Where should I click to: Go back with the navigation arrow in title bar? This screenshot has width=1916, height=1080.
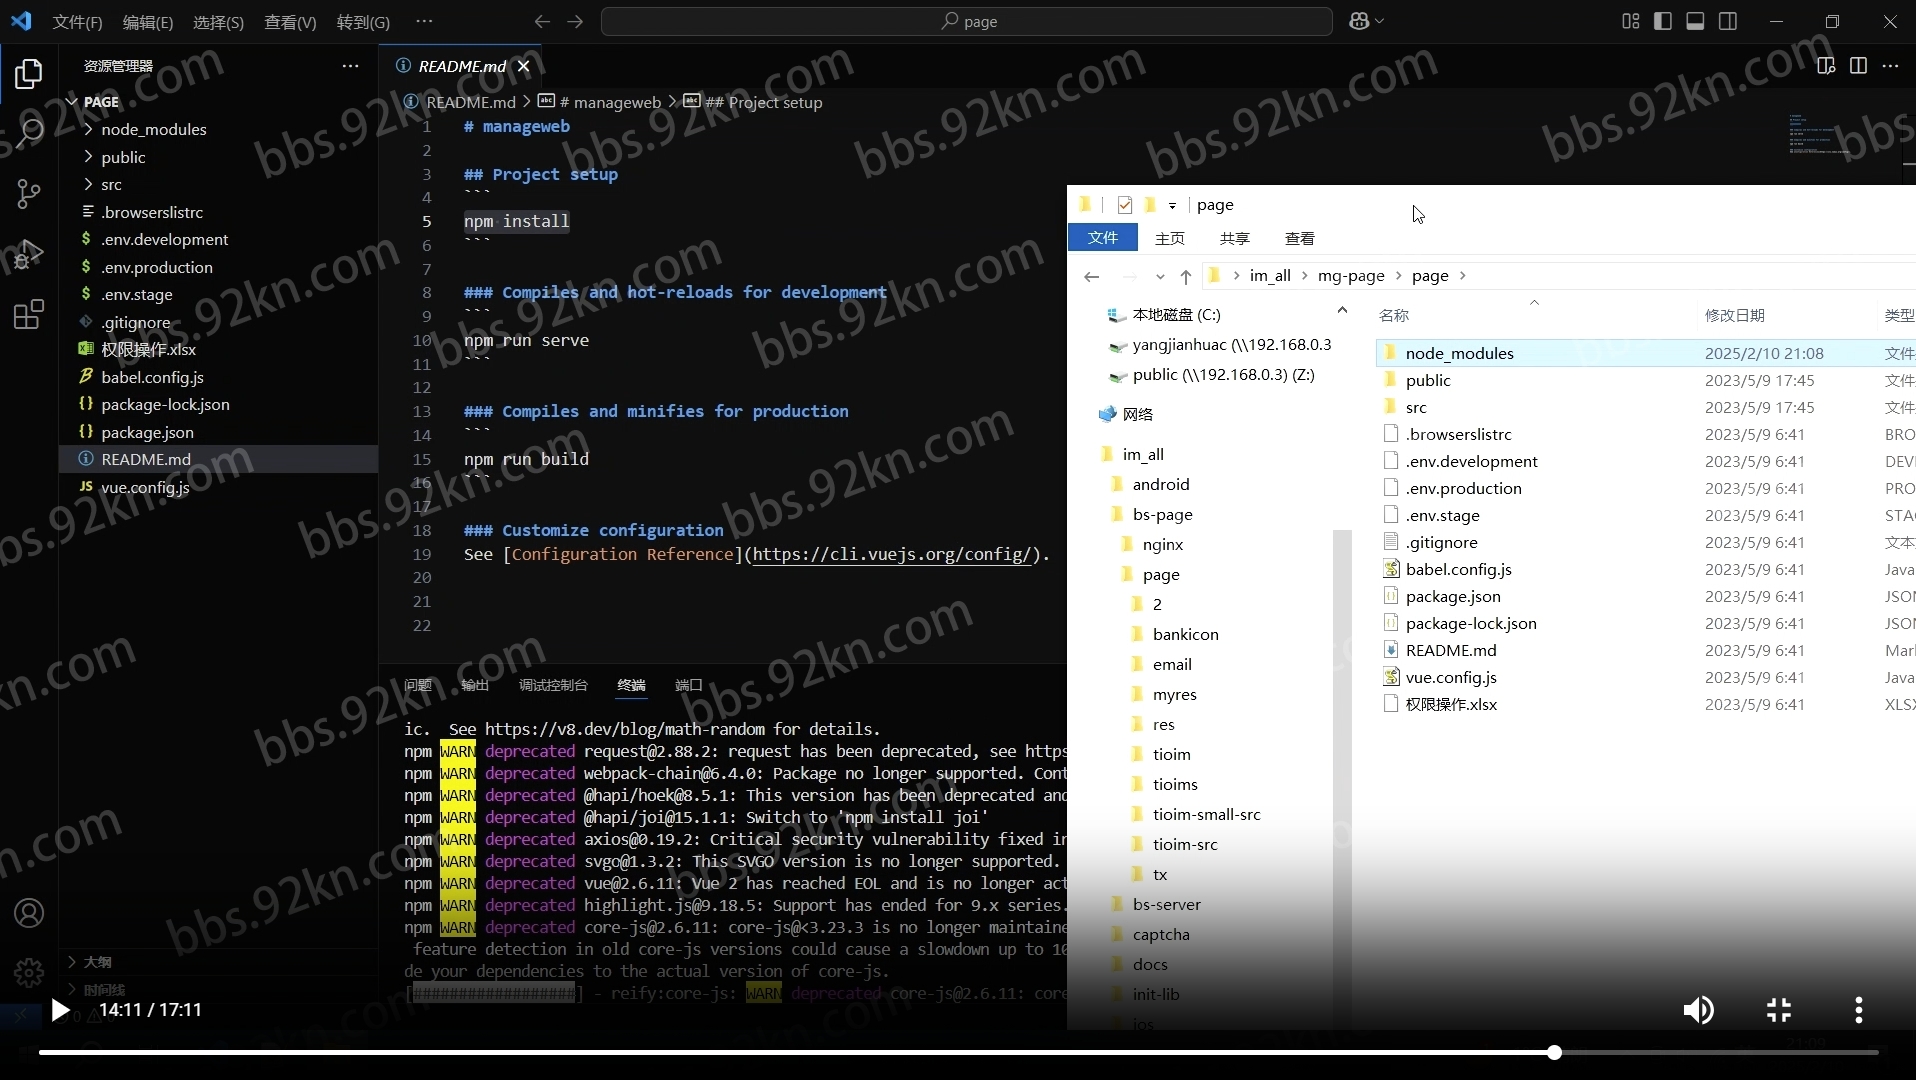(542, 21)
